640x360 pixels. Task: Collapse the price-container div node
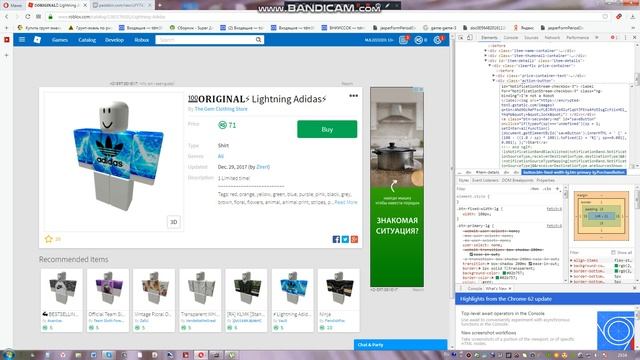point(490,65)
